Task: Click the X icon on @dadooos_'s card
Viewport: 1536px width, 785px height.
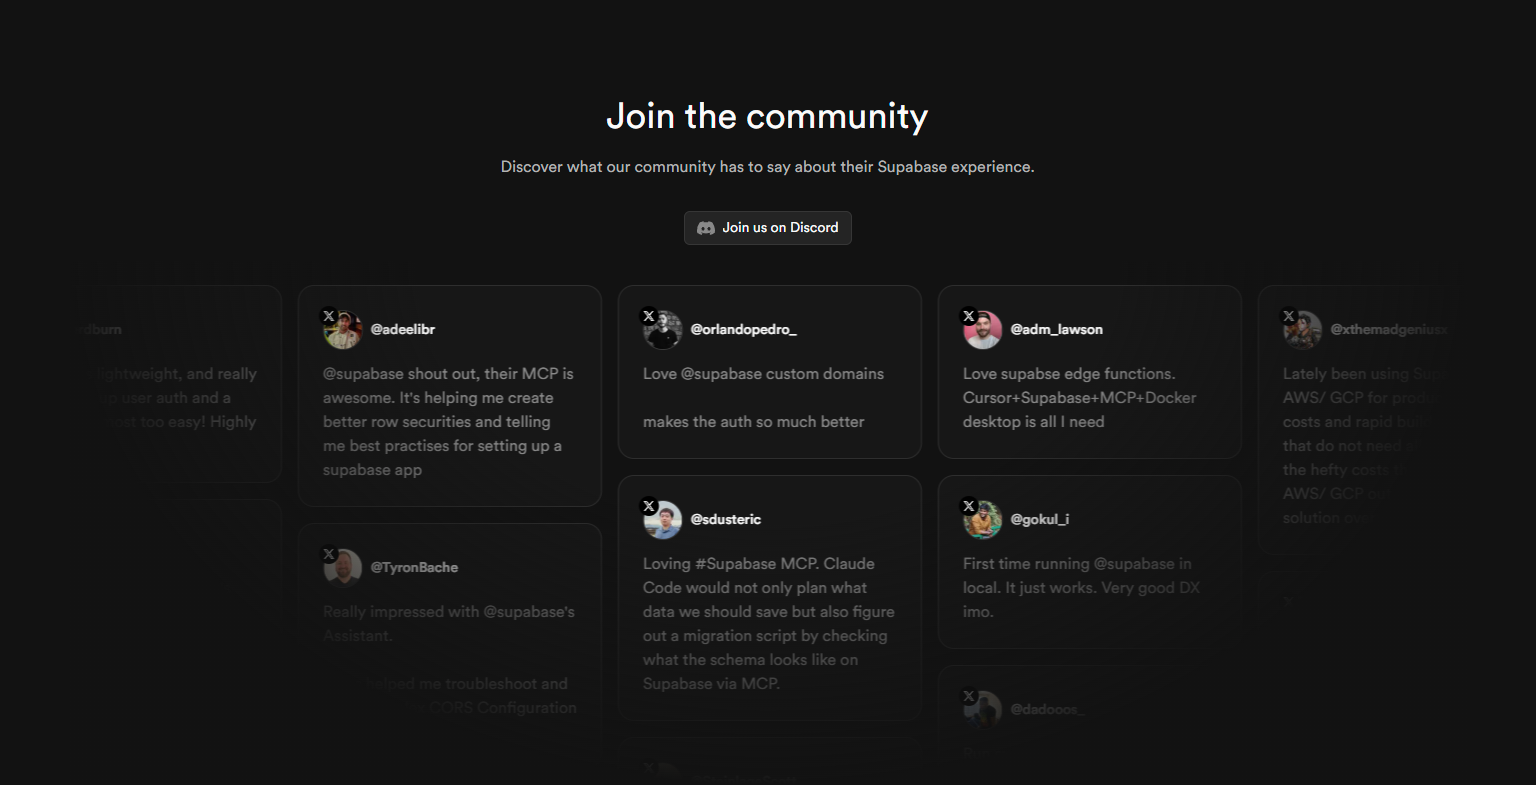Action: 969,695
